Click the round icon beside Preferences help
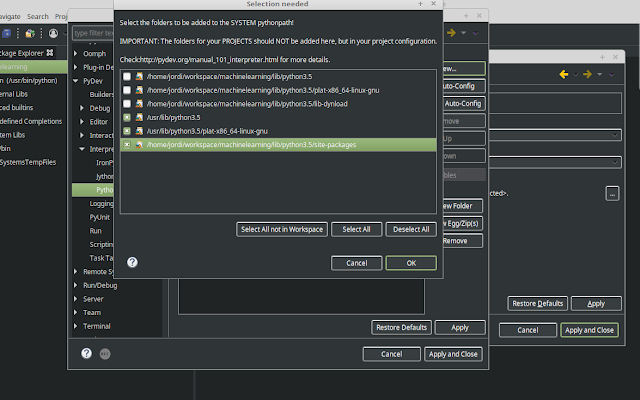This screenshot has height=400, width=640. tap(105, 353)
